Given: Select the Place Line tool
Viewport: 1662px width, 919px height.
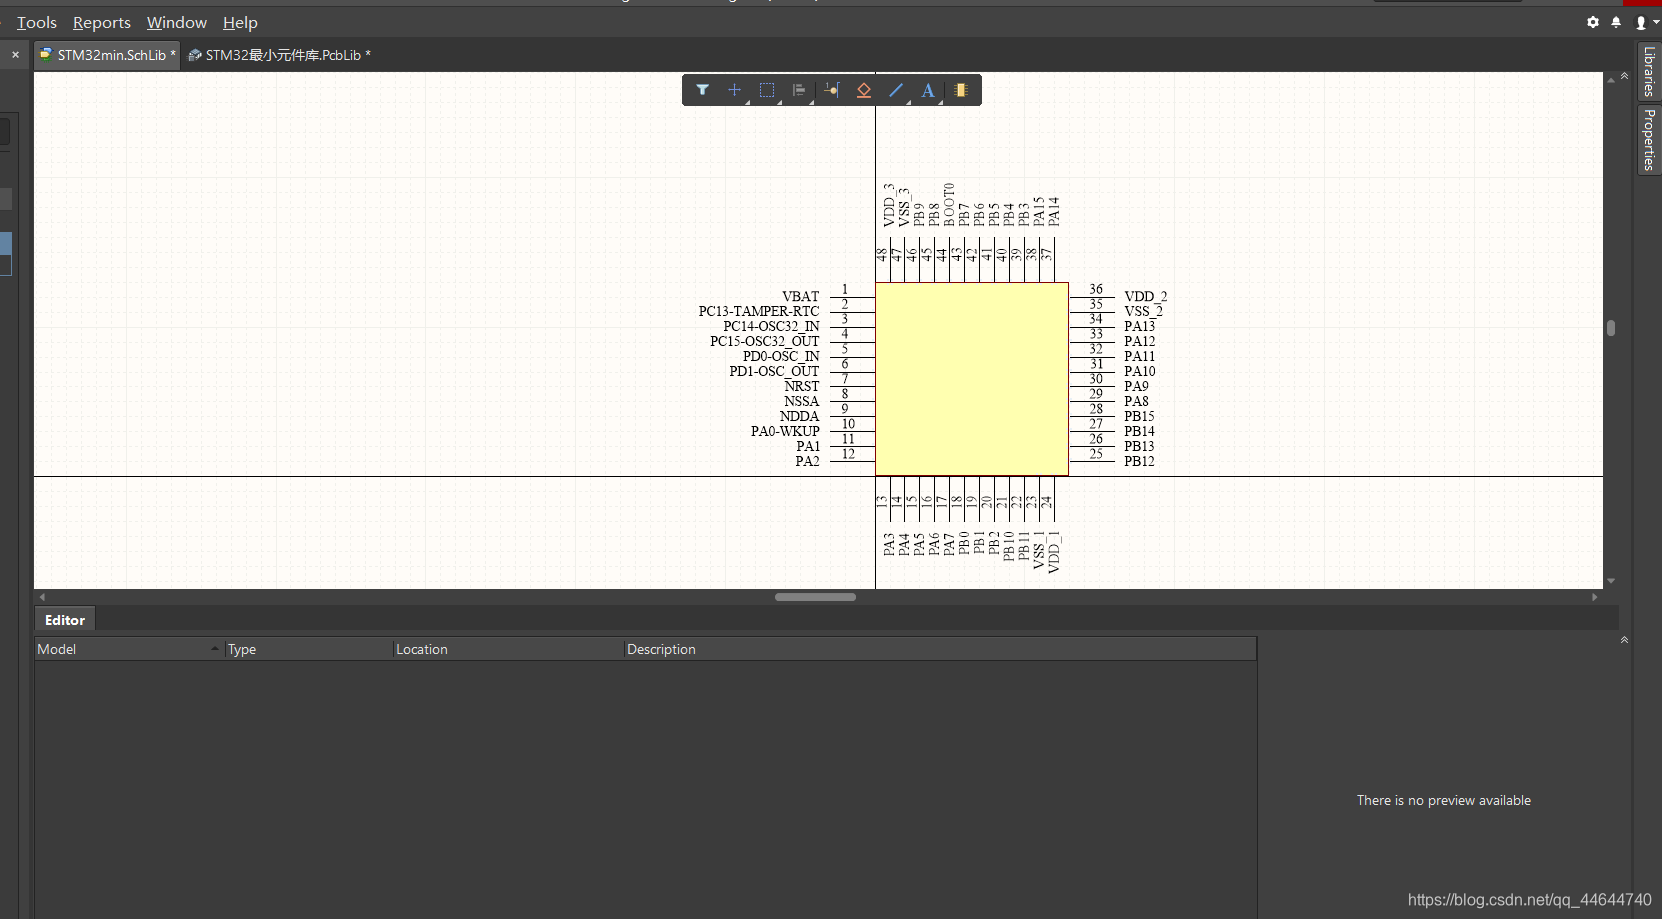Looking at the screenshot, I should coord(896,90).
